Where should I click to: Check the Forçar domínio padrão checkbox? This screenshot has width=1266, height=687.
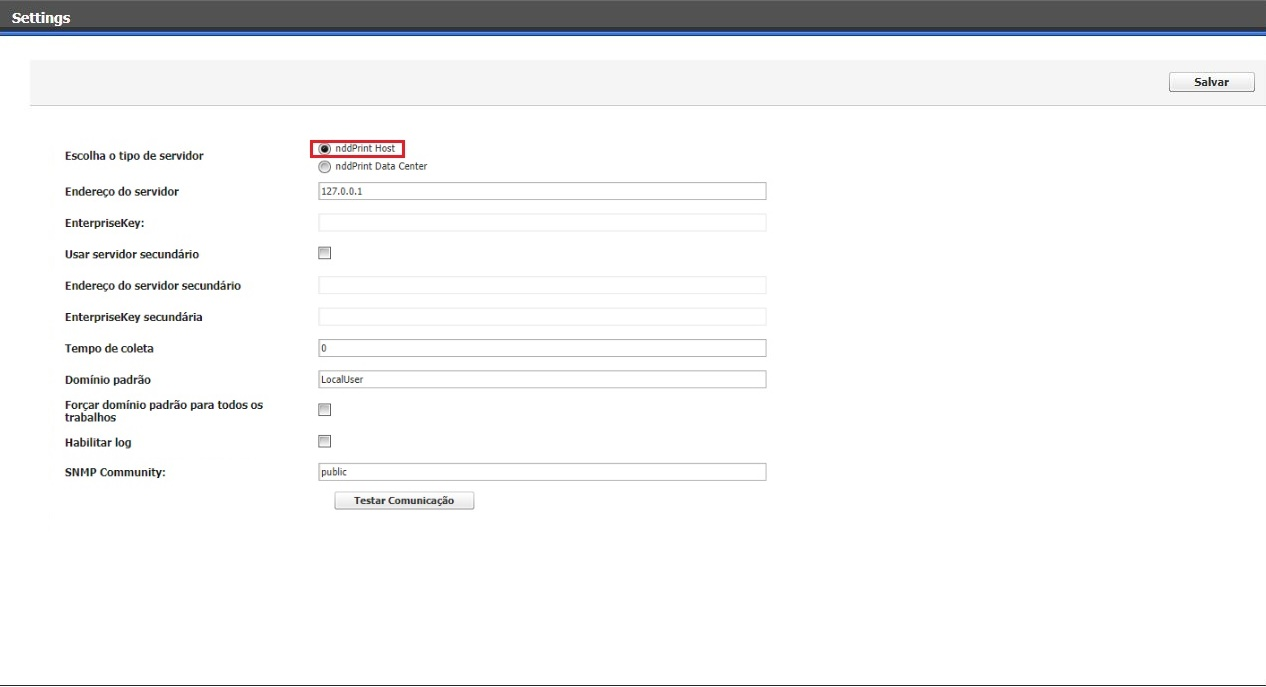(324, 410)
